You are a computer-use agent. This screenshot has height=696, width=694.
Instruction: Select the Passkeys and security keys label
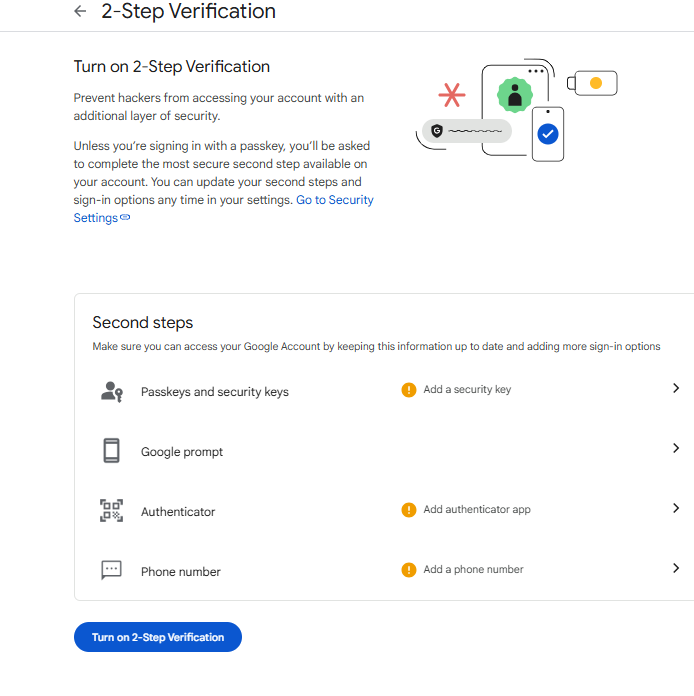[x=215, y=392]
